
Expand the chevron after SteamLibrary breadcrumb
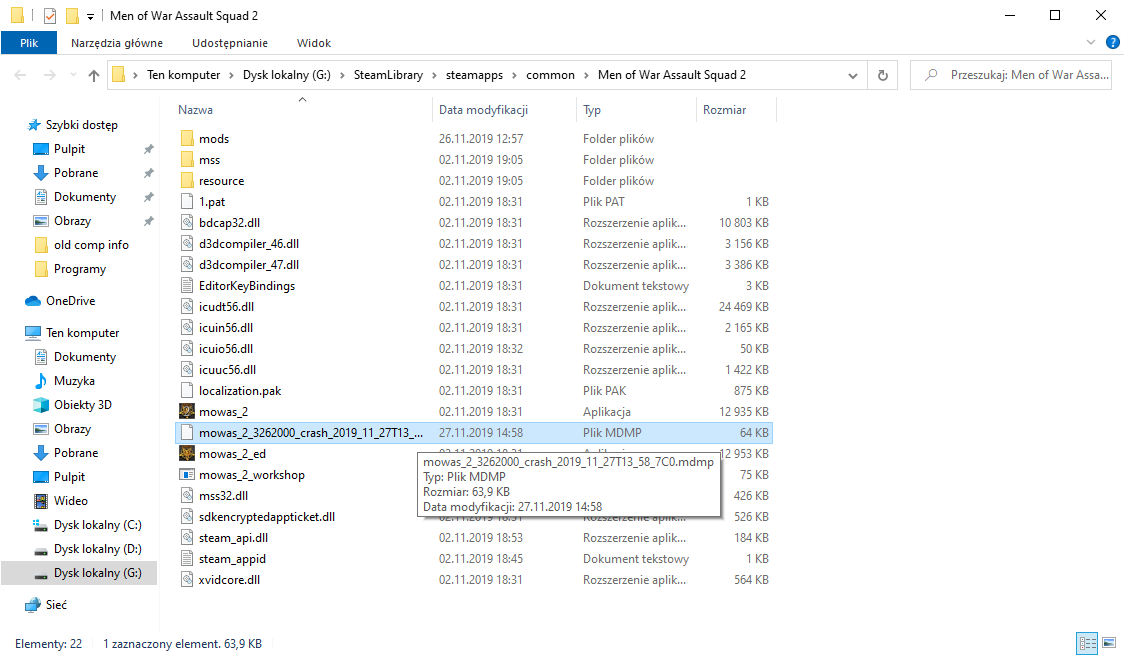tap(434, 75)
